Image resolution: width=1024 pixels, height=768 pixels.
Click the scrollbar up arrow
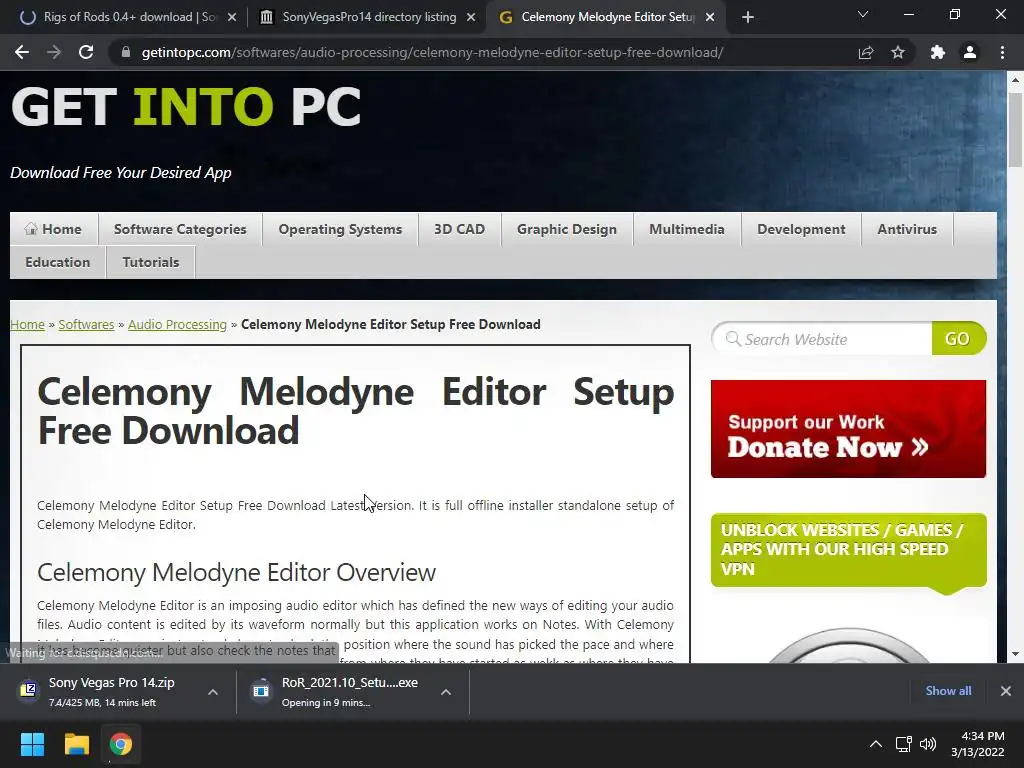pyautogui.click(x=1015, y=80)
